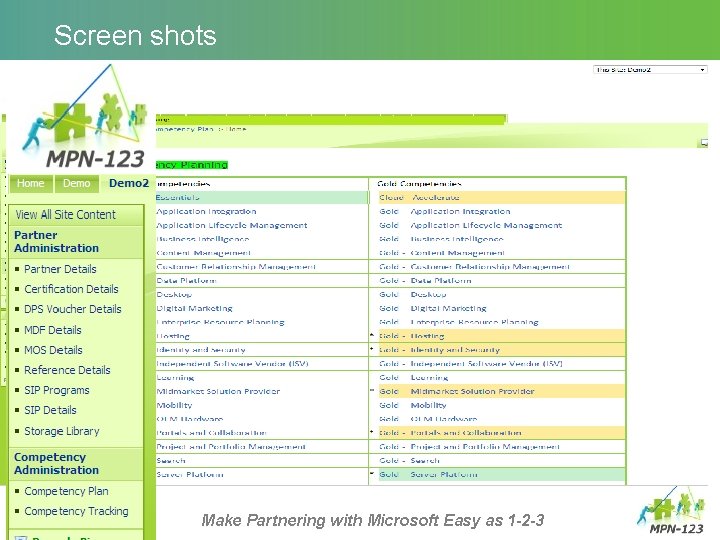Open the Partner Administration heading link
Screen dimensions: 720x540
[x=56, y=242]
